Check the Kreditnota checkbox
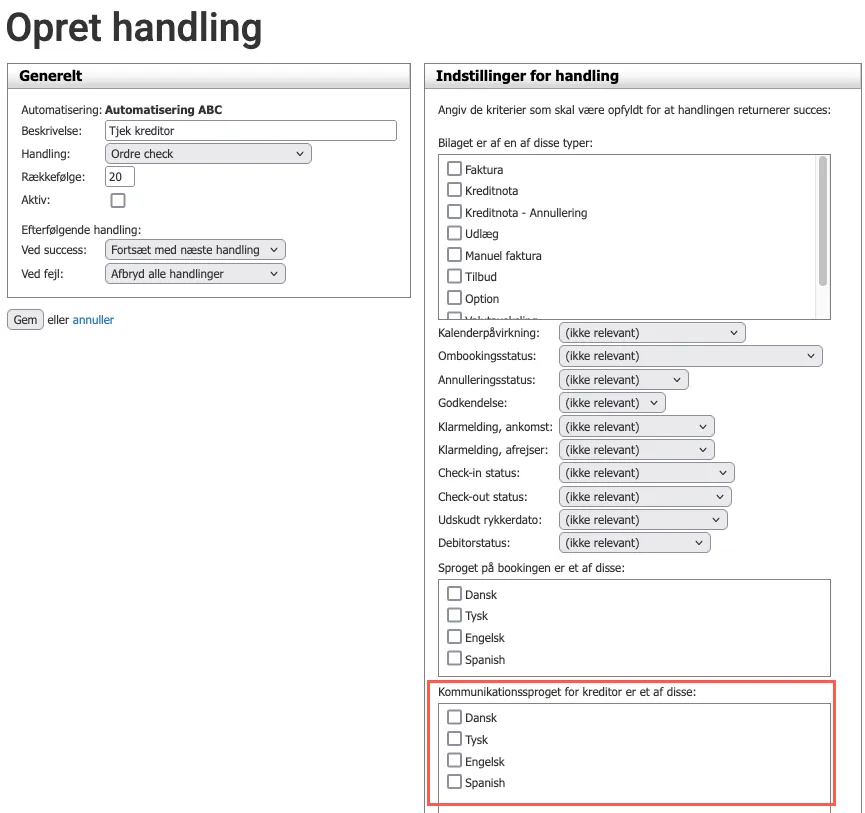 pos(454,190)
